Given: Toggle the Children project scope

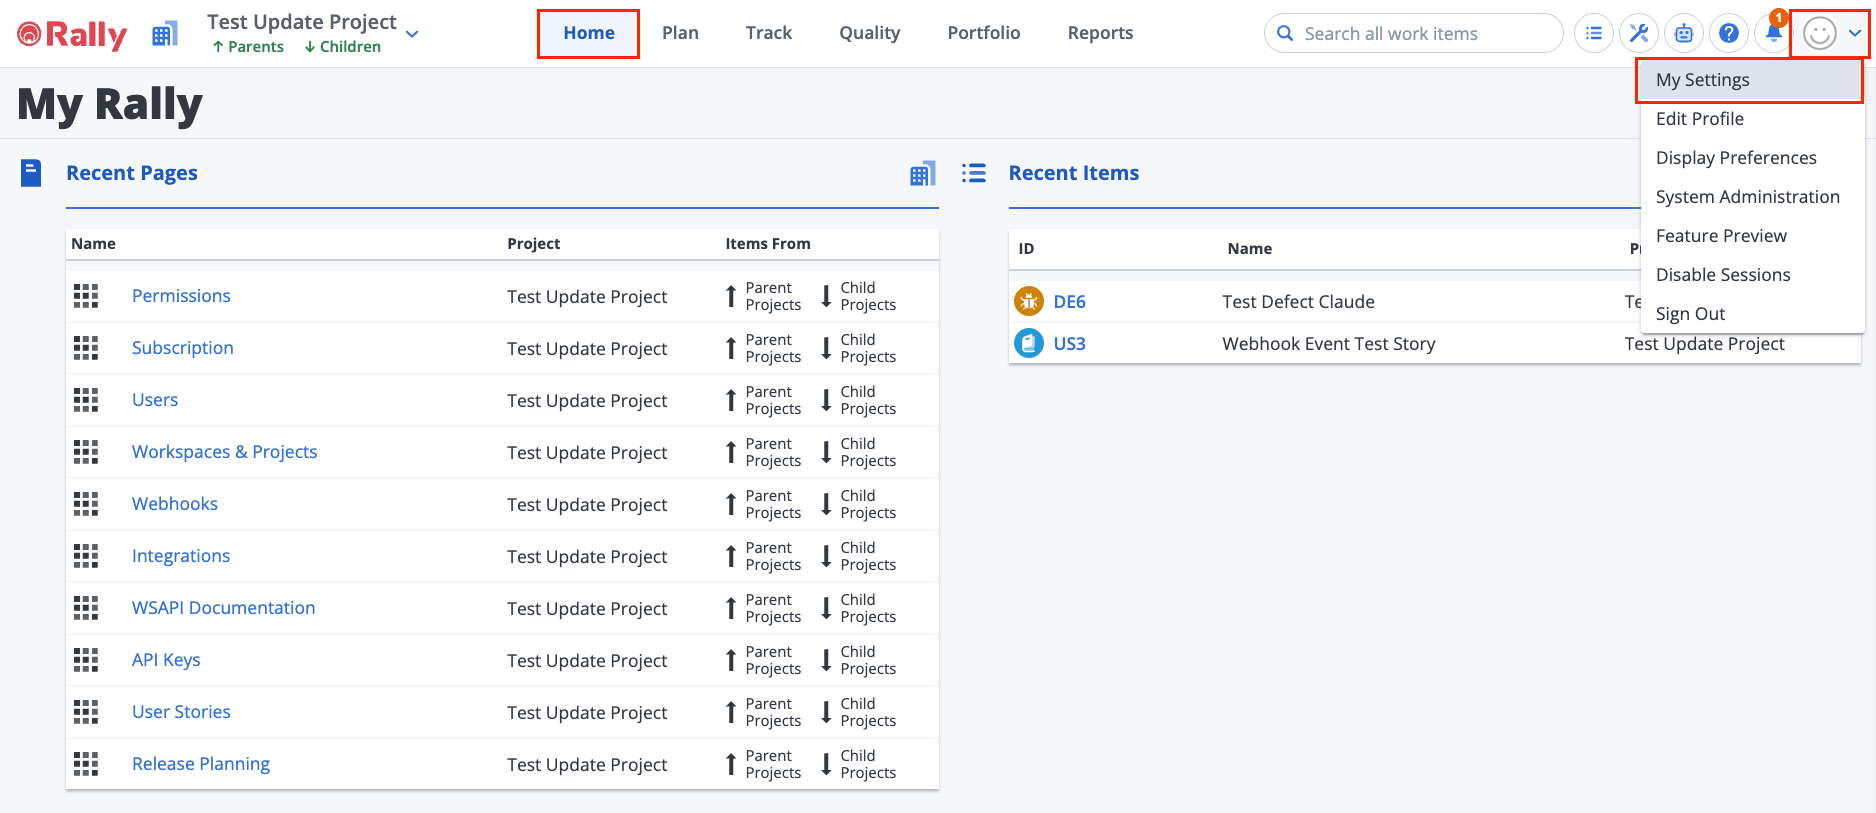Looking at the screenshot, I should point(343,47).
